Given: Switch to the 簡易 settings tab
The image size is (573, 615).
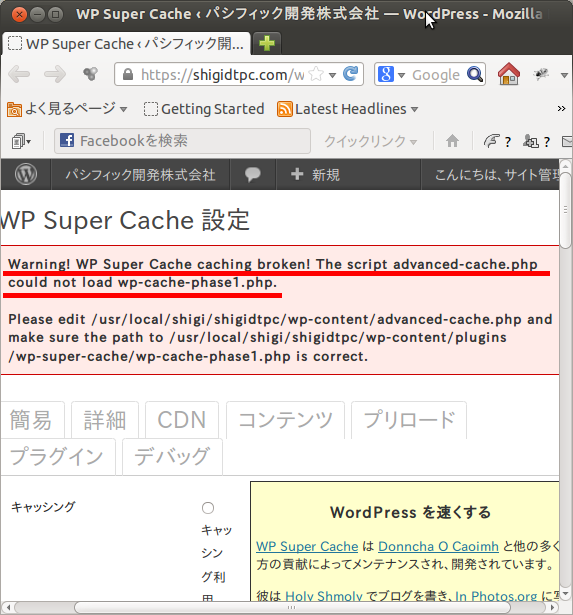Looking at the screenshot, I should point(31,420).
